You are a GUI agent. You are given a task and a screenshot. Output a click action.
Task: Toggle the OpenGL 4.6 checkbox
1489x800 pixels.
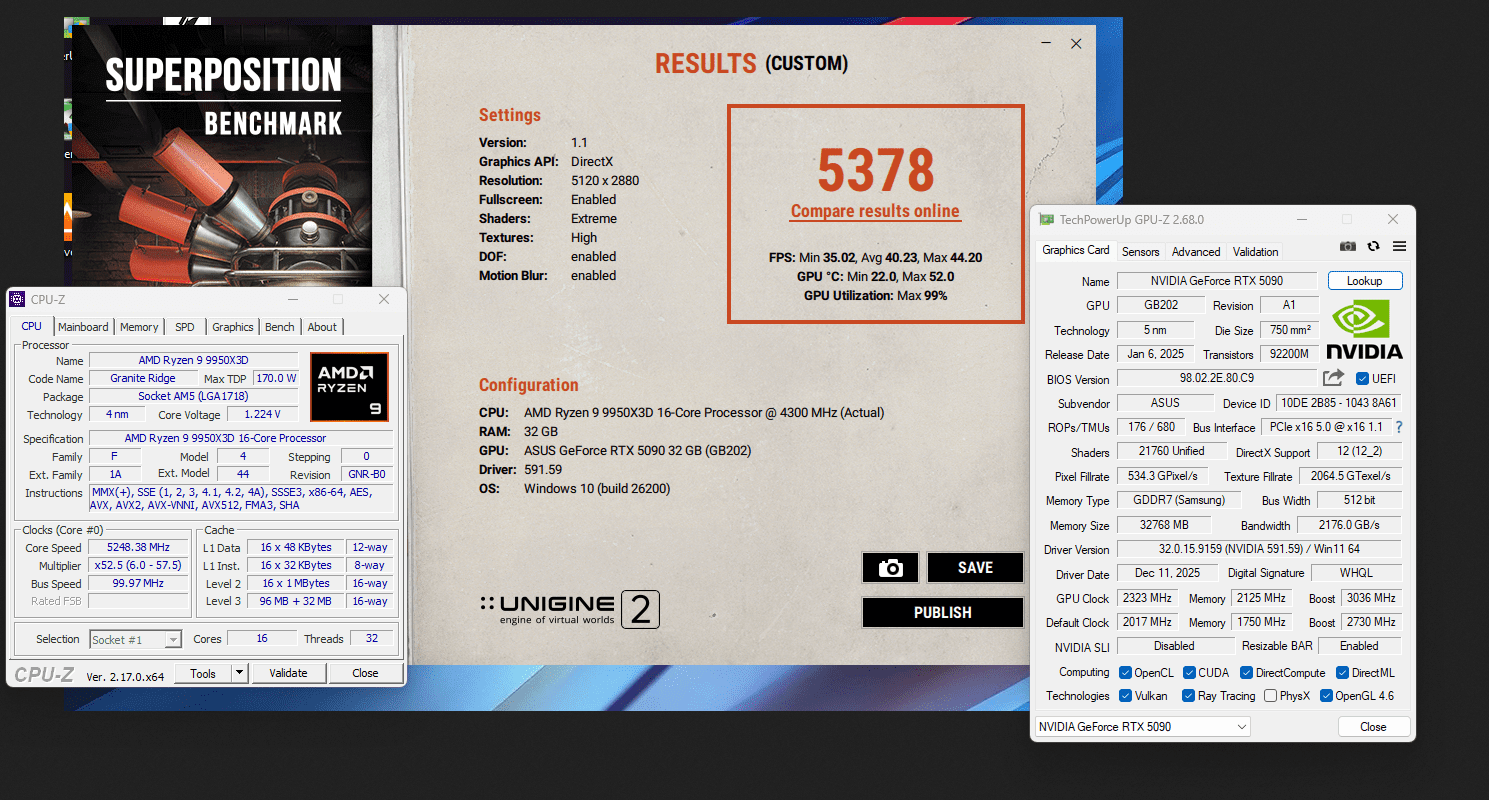[x=1326, y=696]
